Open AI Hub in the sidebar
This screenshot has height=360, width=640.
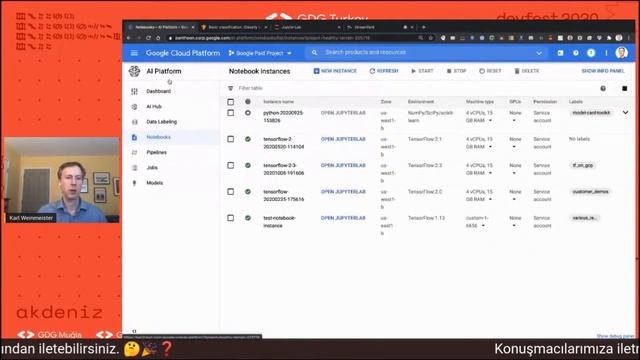[x=154, y=107]
